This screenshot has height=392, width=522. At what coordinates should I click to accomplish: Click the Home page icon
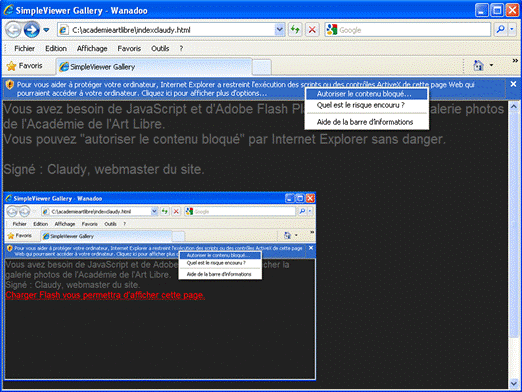pos(478,66)
